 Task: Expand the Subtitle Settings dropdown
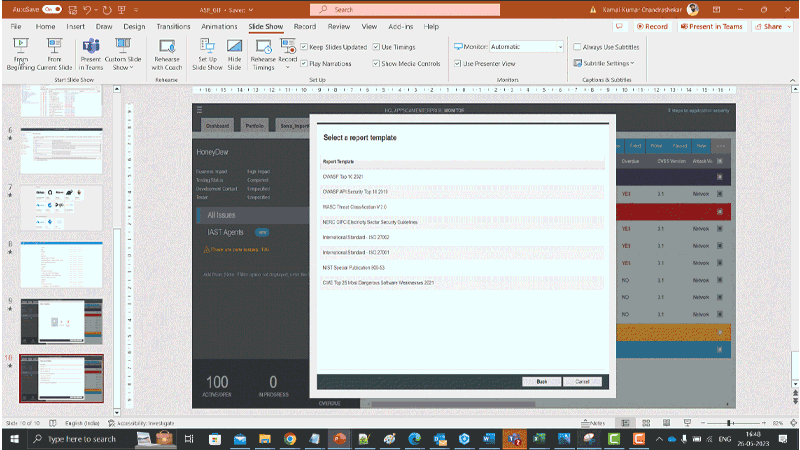click(x=608, y=63)
